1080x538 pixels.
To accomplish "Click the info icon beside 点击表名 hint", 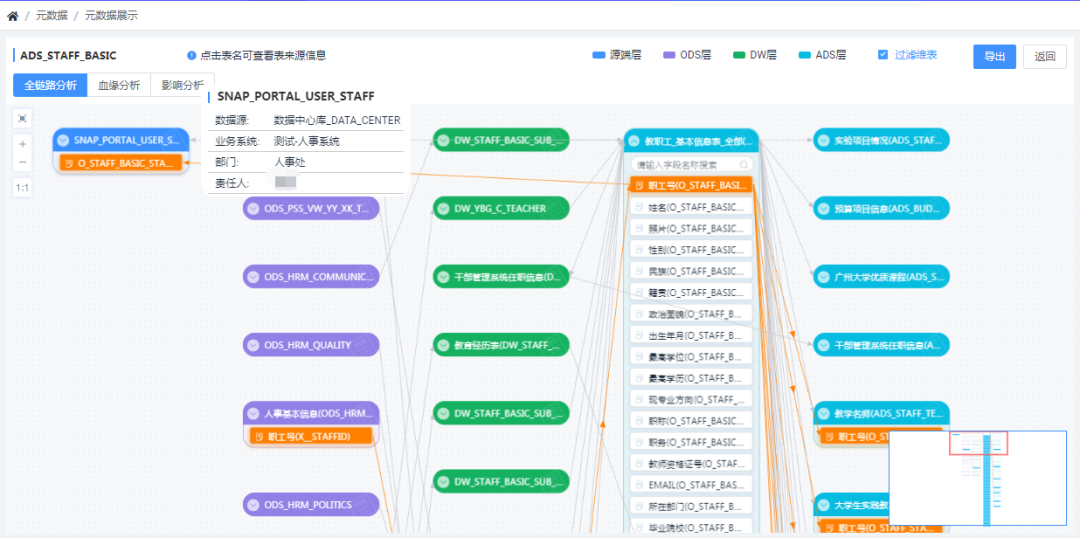I will [x=191, y=55].
